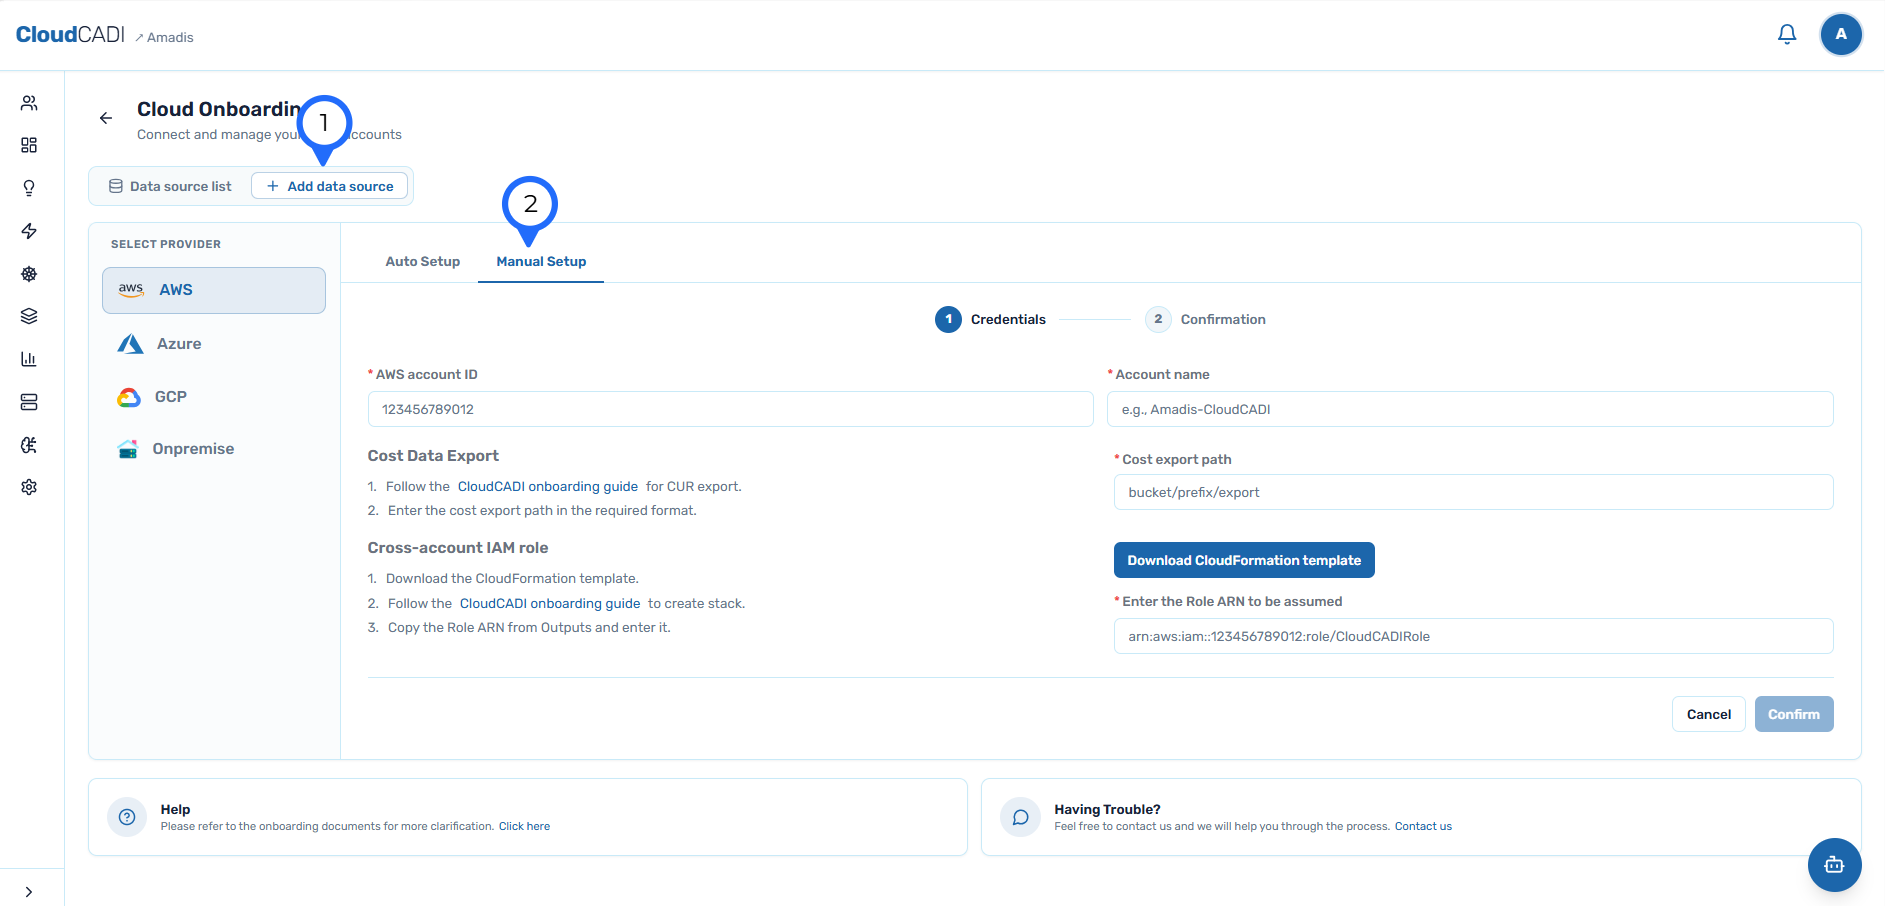Image resolution: width=1885 pixels, height=906 pixels.
Task: Select AWS as the provider
Action: 214,290
